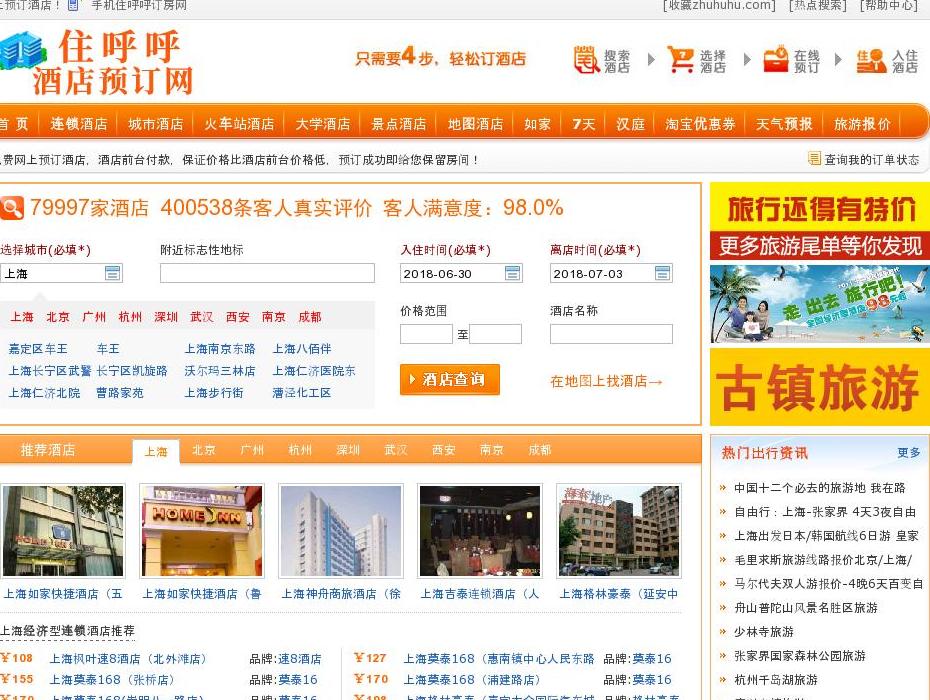Image resolution: width=930 pixels, height=700 pixels.
Task: Switch recommended hotels tab to 深圳
Action: tap(348, 450)
